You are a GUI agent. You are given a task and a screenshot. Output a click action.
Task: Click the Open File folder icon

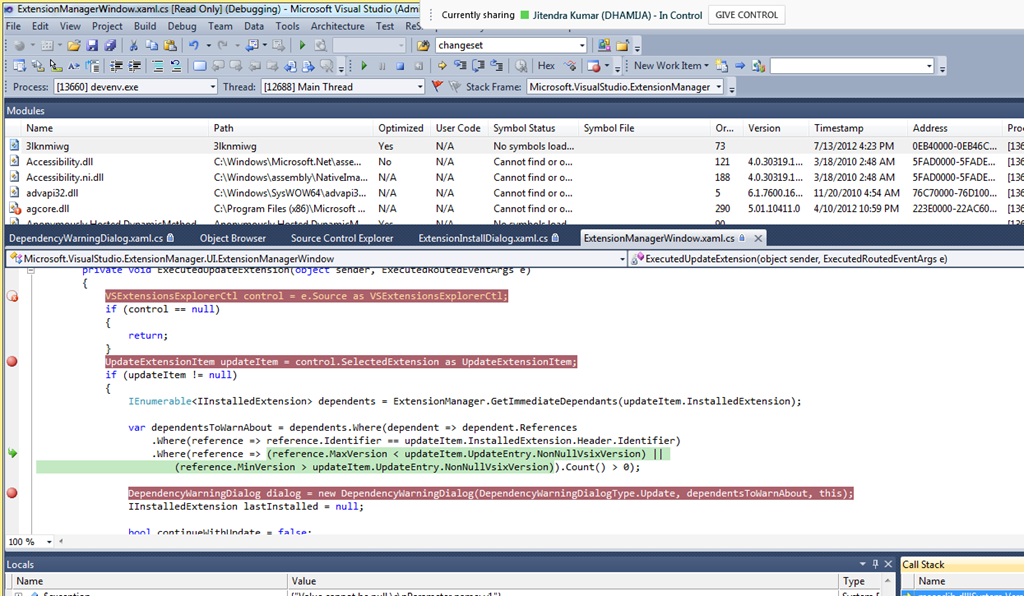74,45
